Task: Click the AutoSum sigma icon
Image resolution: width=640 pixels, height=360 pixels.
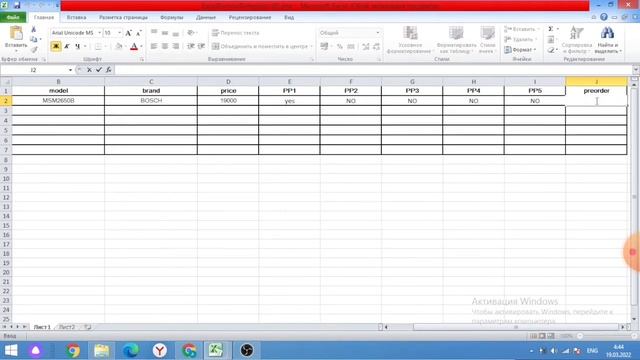Action: [x=551, y=29]
